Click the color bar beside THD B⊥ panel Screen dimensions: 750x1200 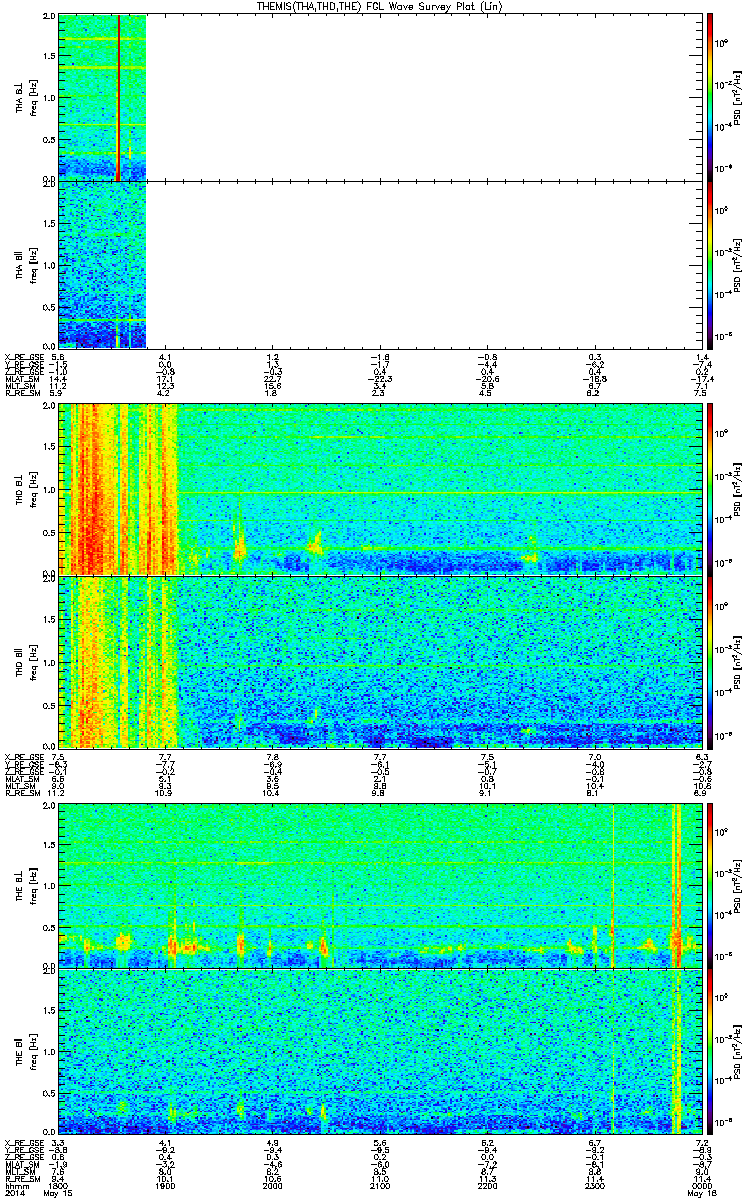click(x=710, y=490)
